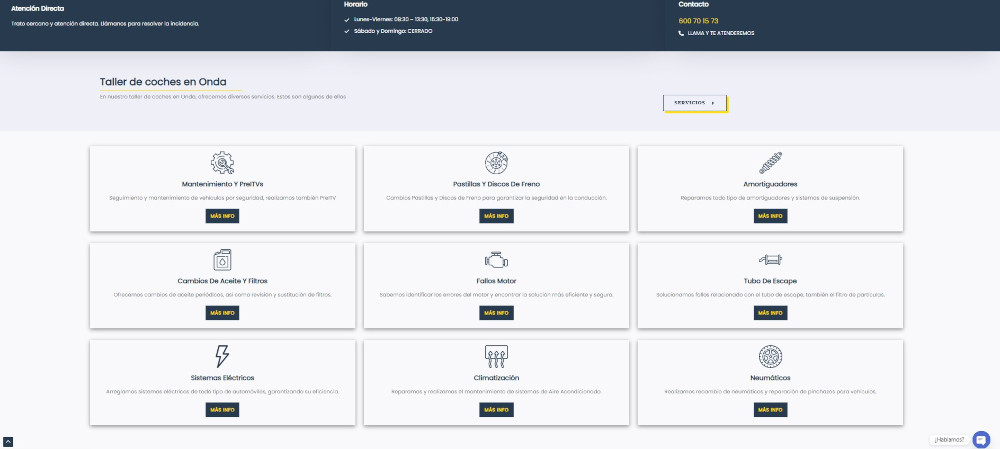Click the gear icon for Mantenimiento Y PreITVs
The width and height of the screenshot is (1000, 449).
point(222,163)
